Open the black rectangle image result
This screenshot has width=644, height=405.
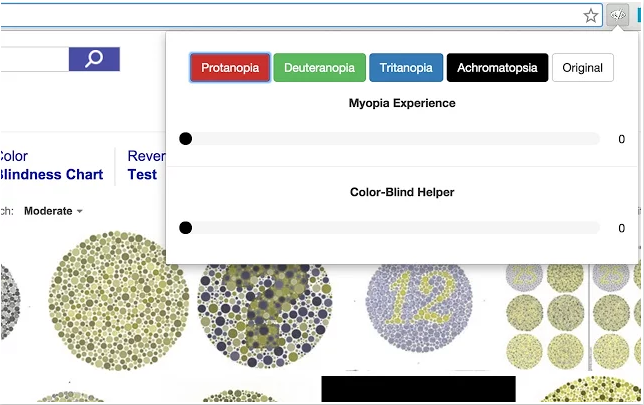click(419, 389)
